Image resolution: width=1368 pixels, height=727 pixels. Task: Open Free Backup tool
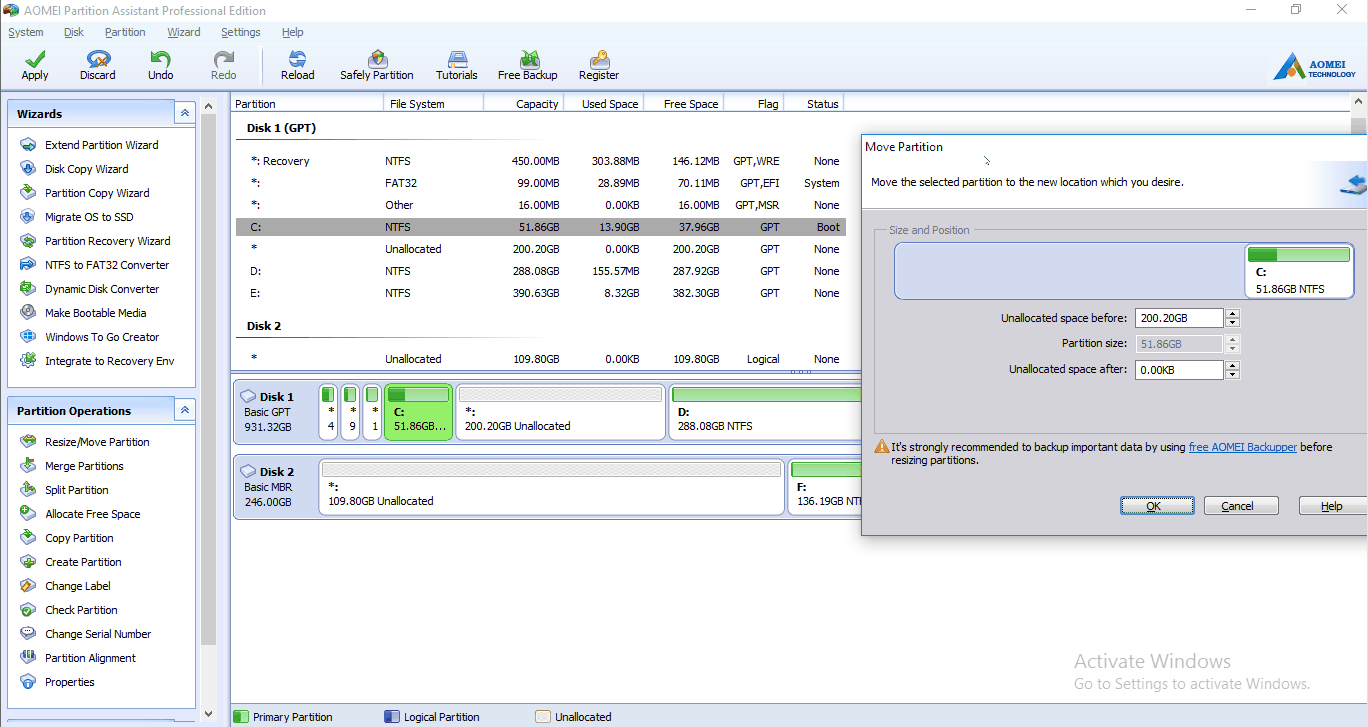point(527,65)
